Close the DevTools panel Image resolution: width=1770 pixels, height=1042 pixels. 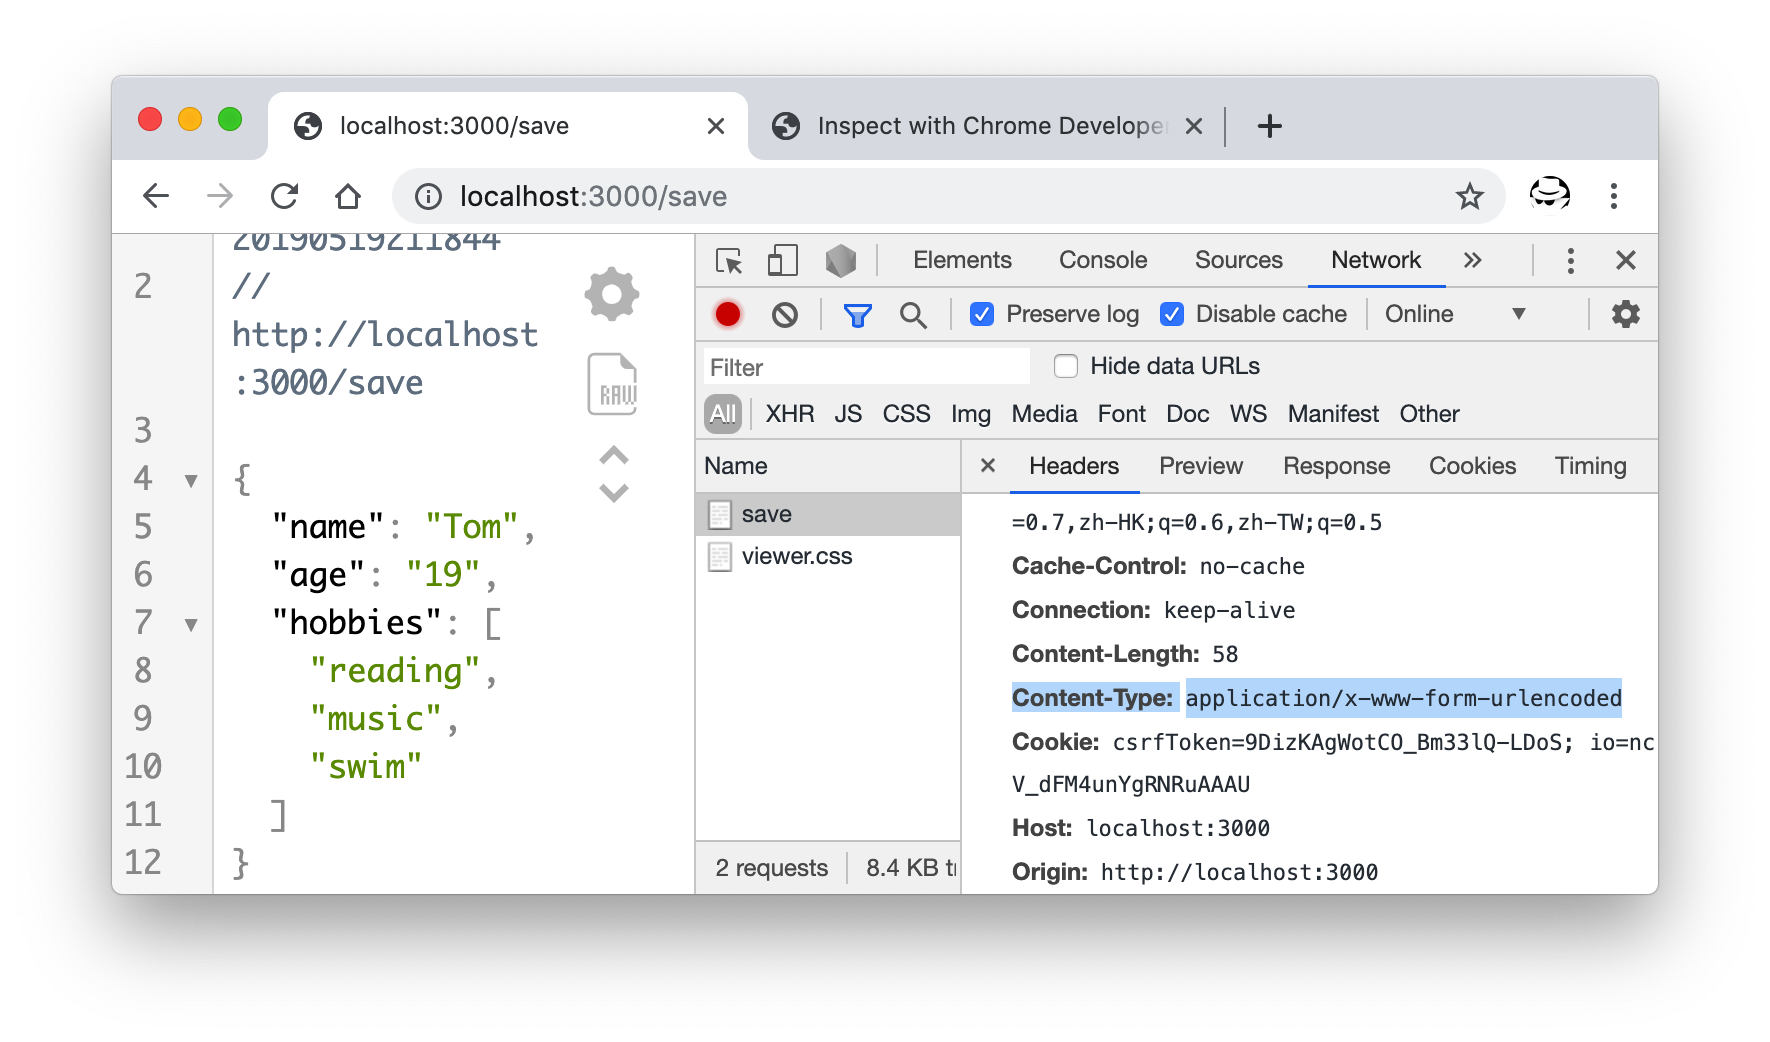click(1626, 261)
